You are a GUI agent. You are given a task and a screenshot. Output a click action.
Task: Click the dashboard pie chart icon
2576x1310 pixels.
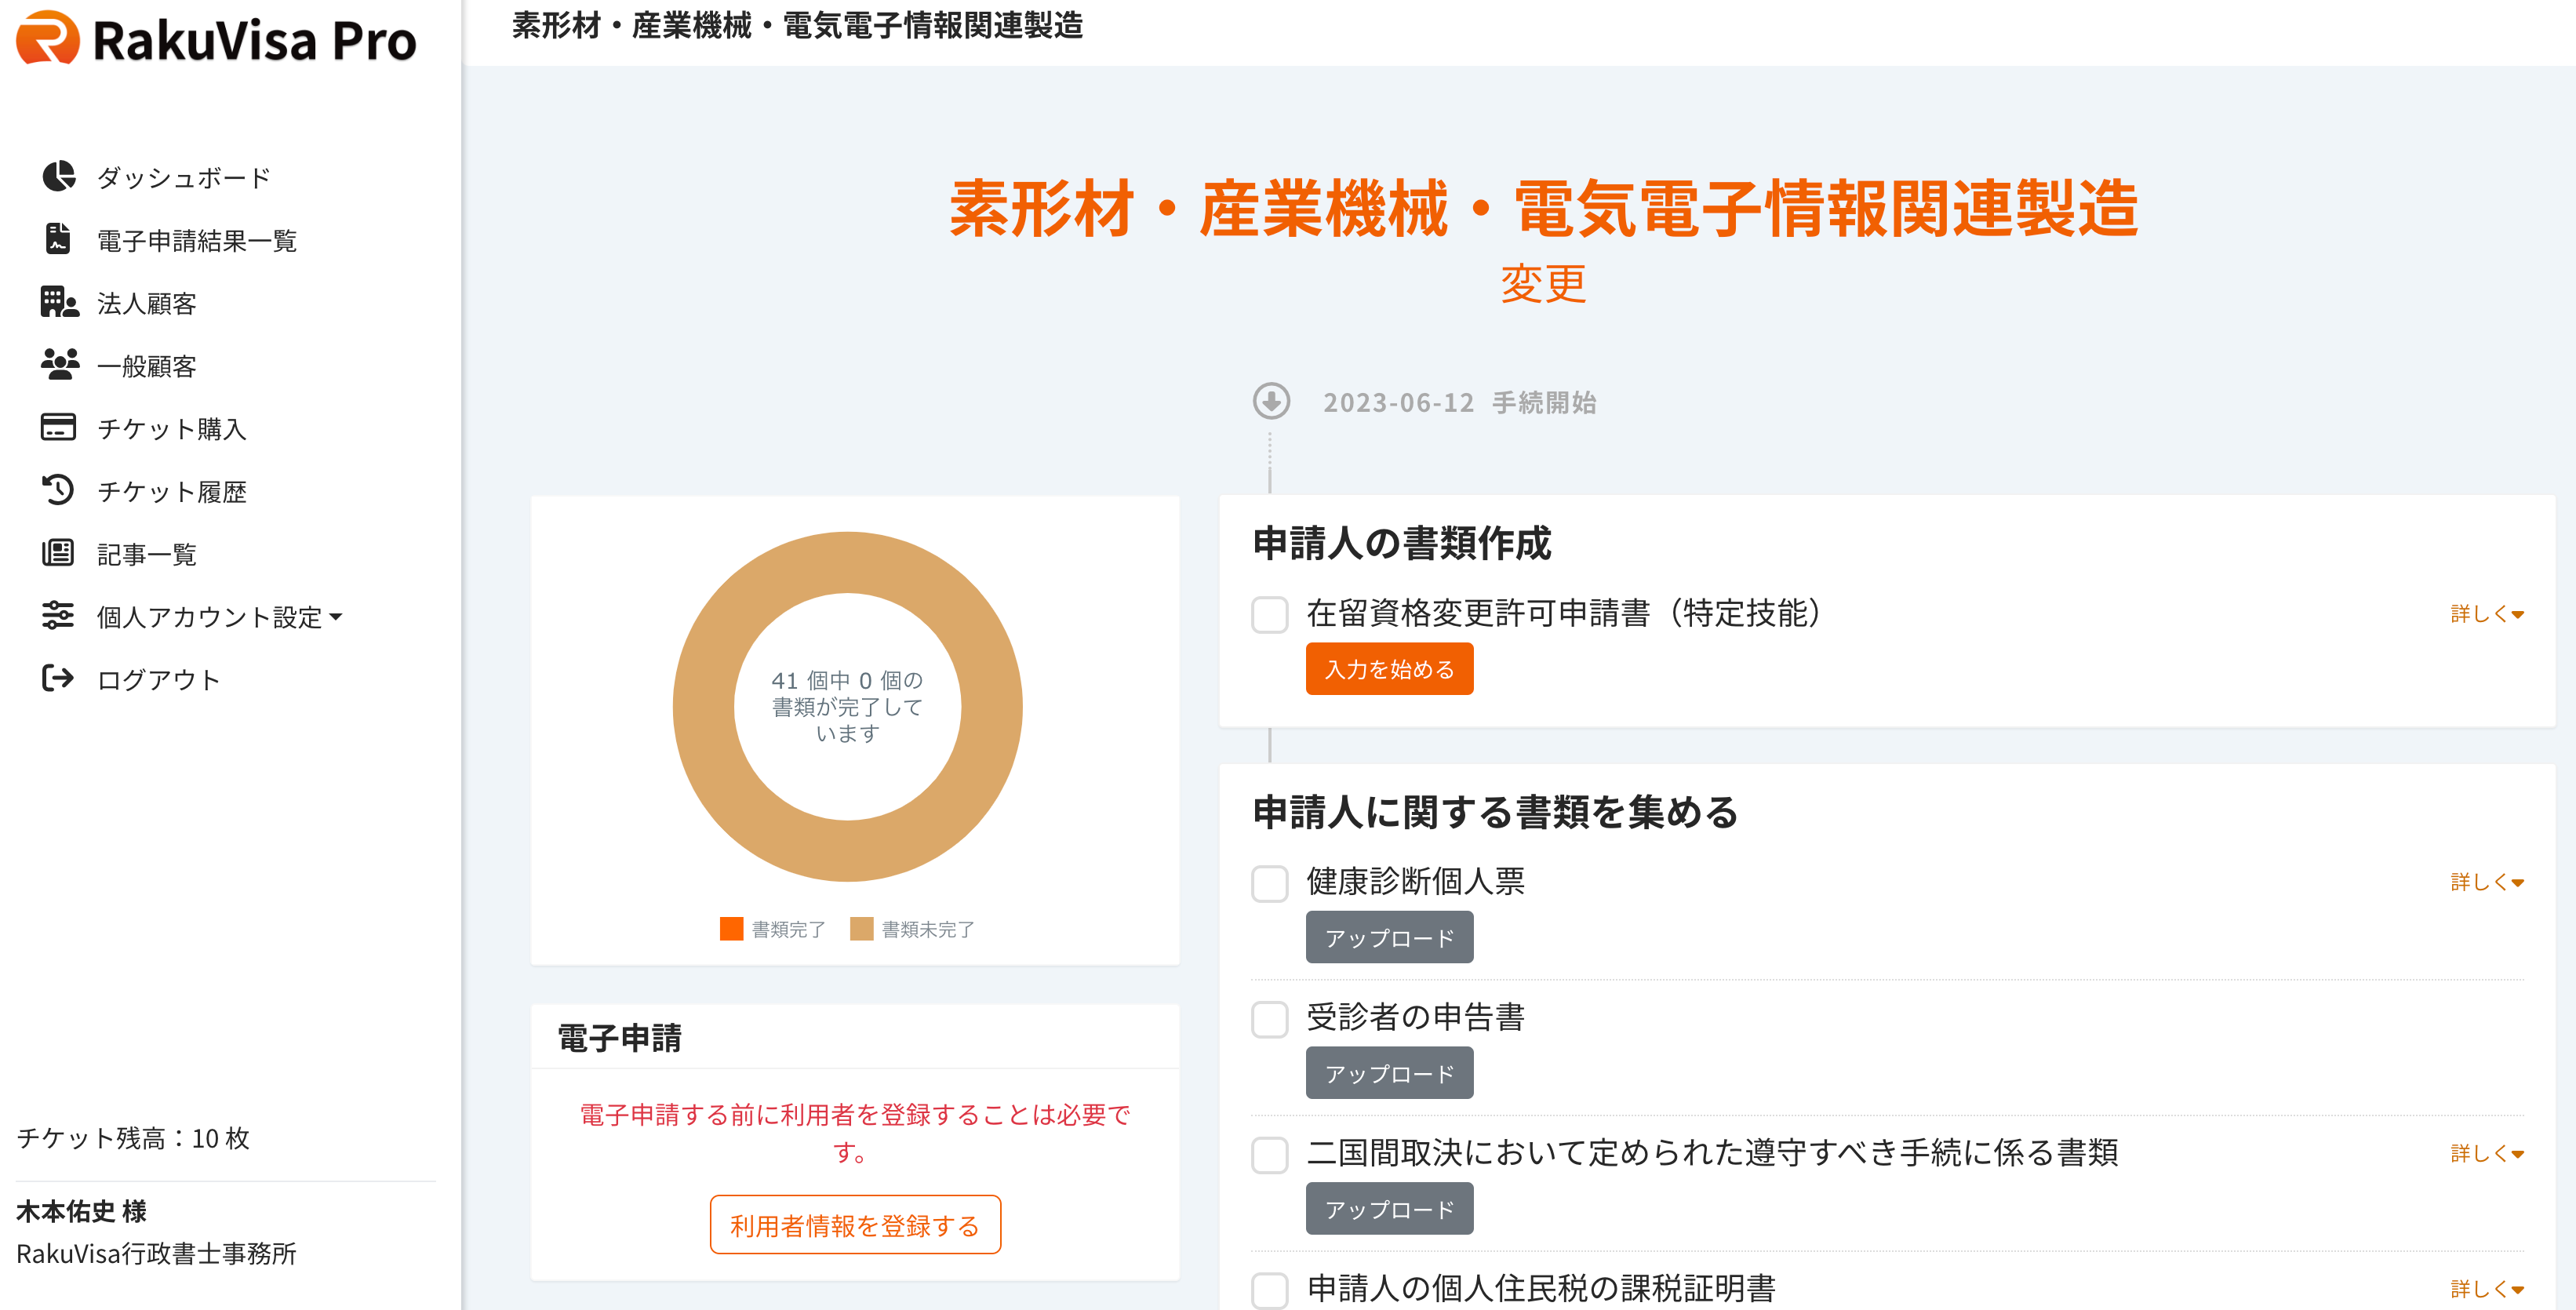click(x=58, y=176)
